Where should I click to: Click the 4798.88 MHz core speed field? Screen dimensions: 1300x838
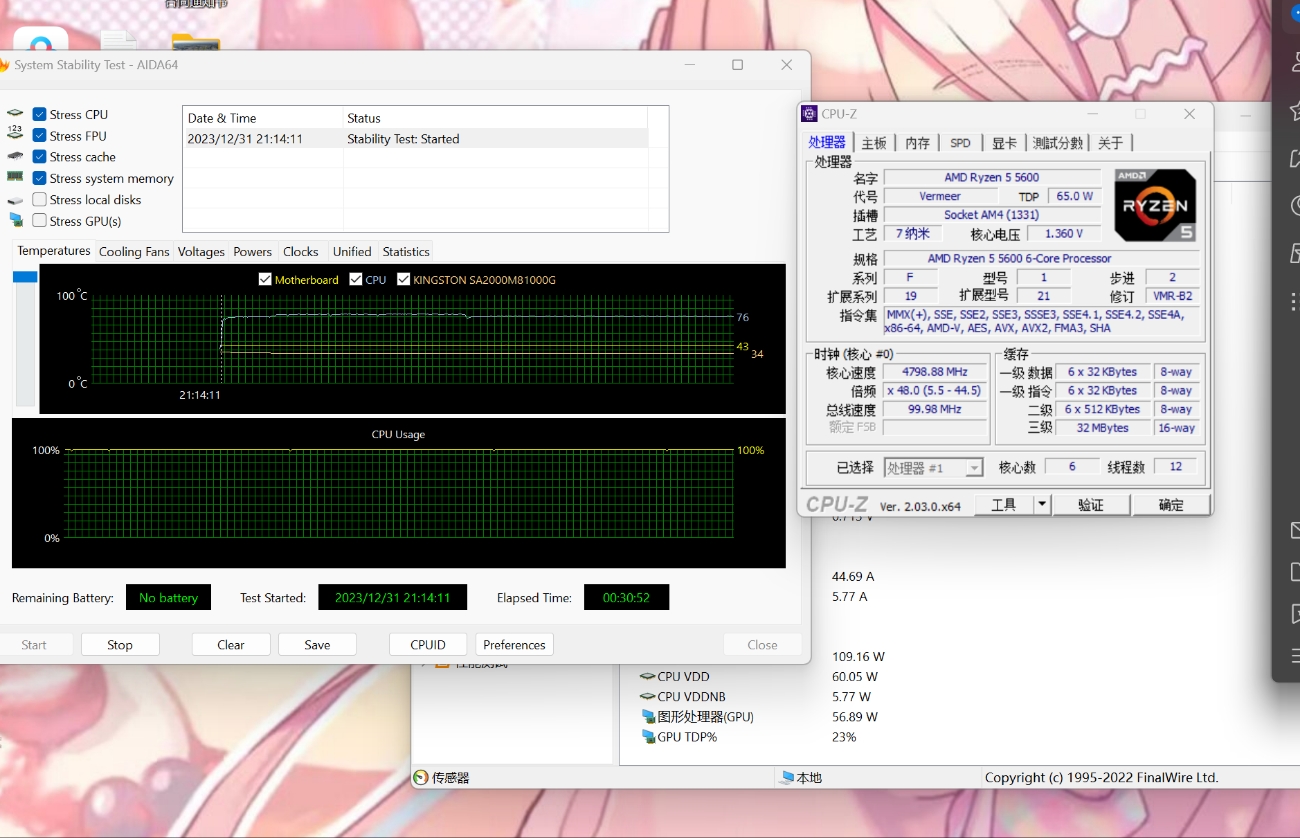click(x=935, y=372)
